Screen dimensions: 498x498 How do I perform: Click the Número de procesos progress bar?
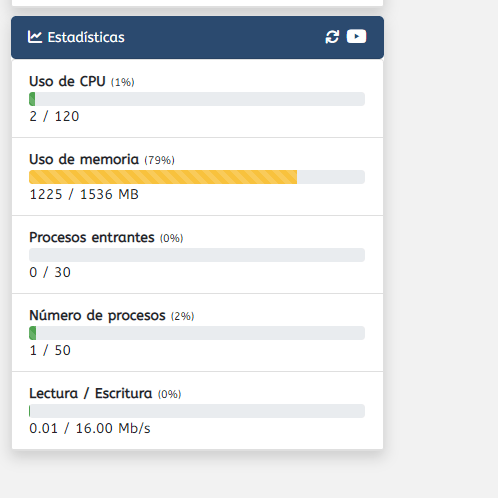(197, 333)
